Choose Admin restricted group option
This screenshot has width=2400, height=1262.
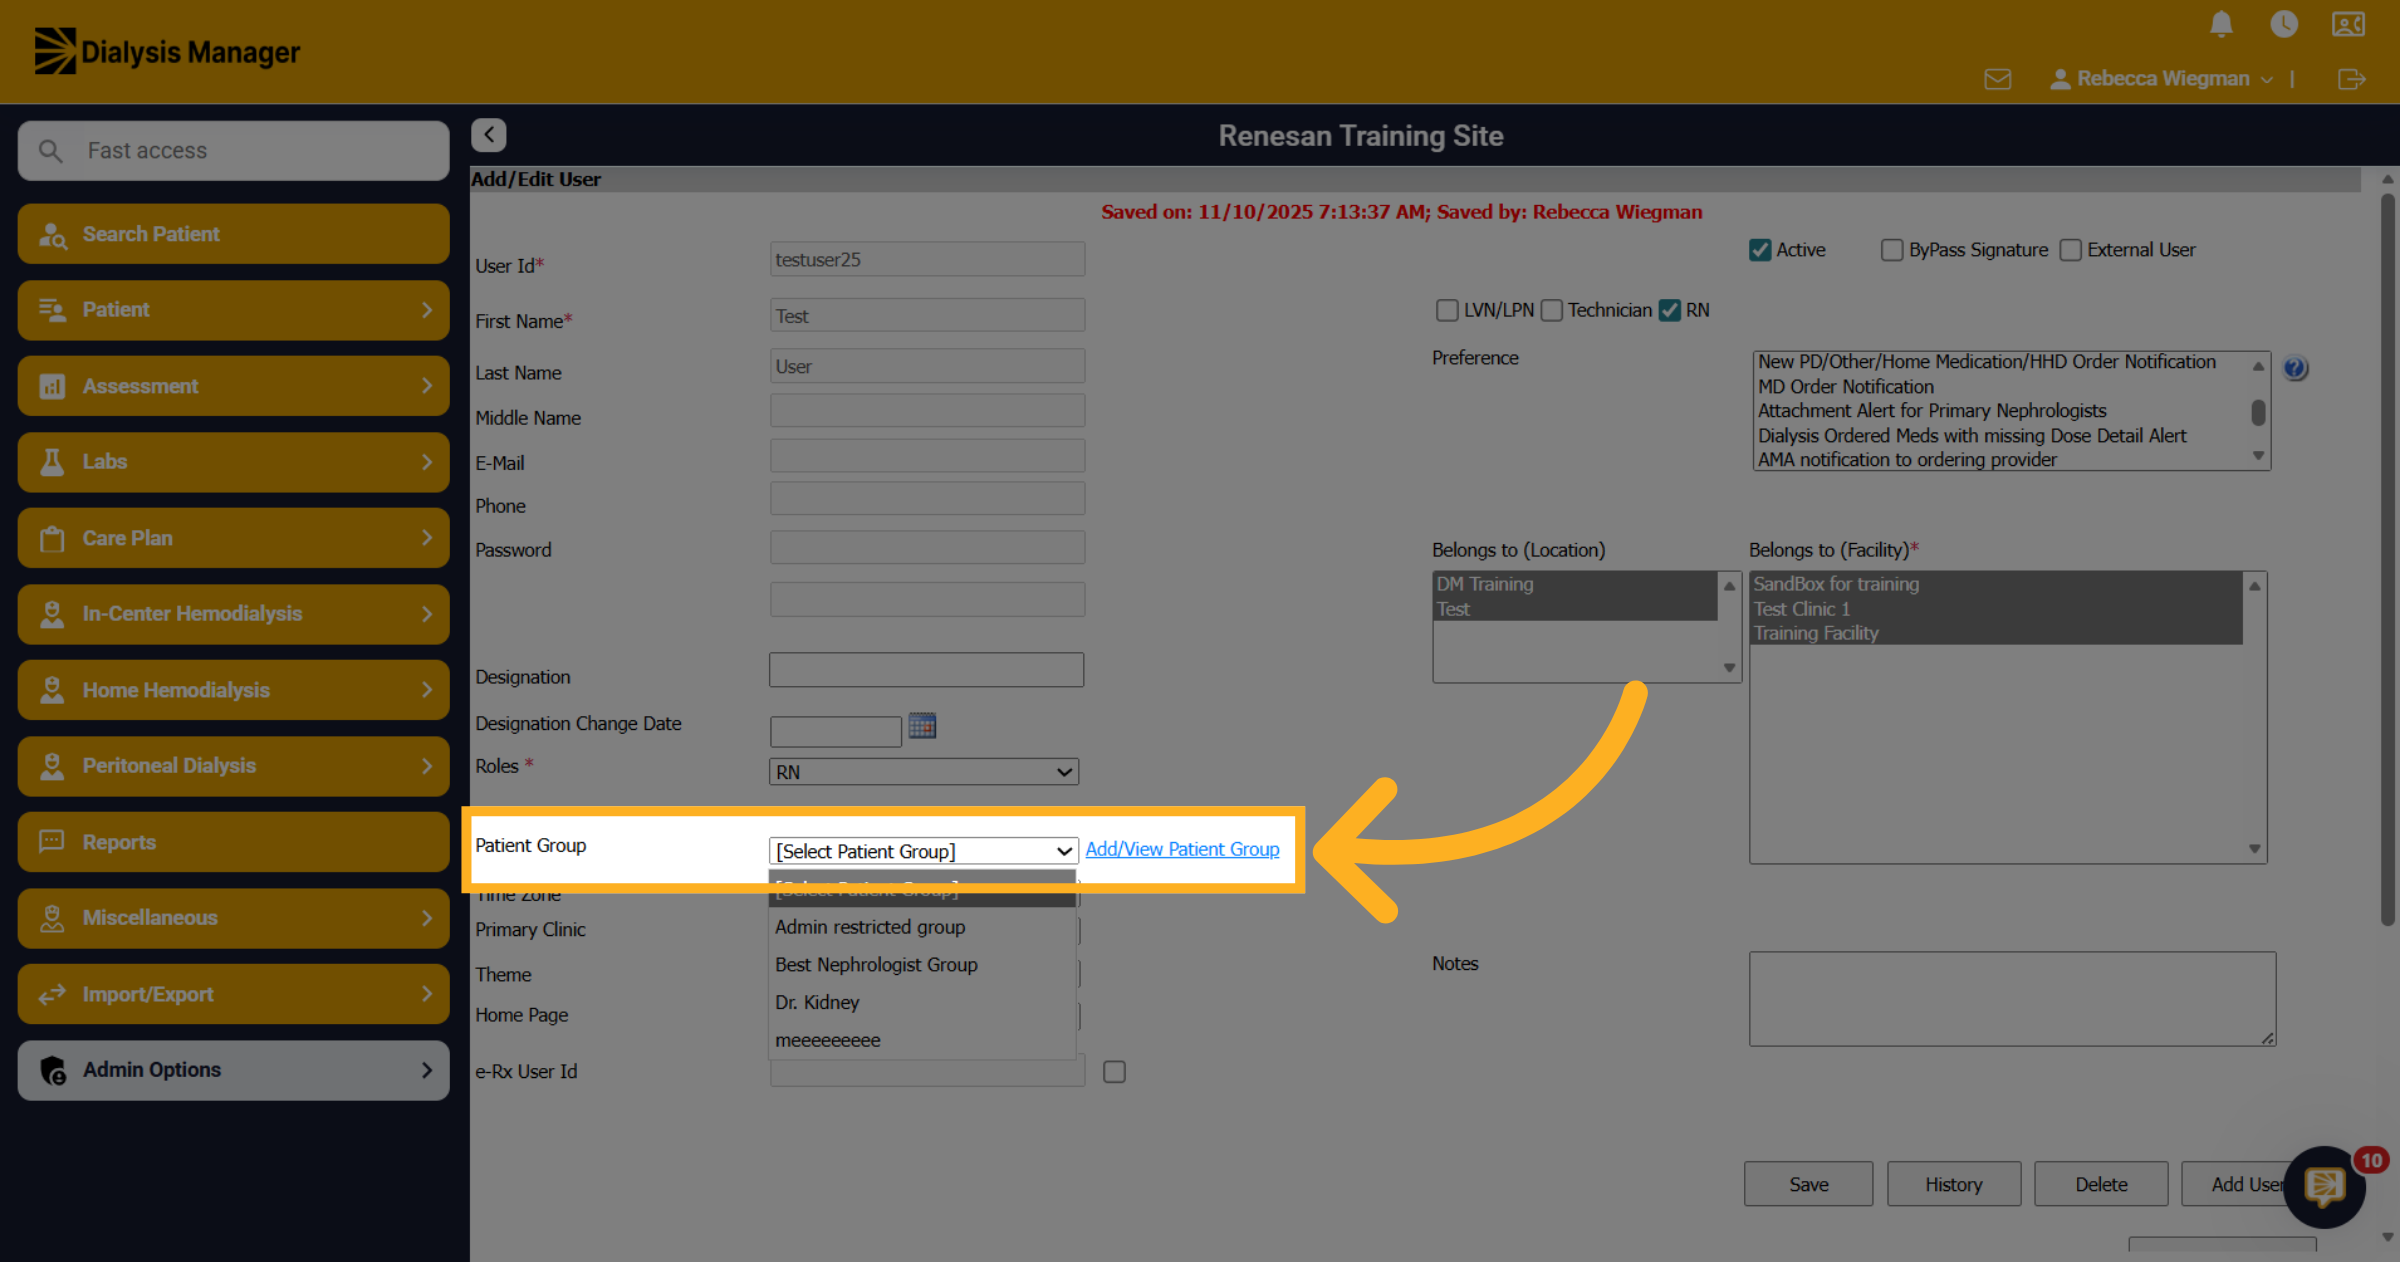click(922, 927)
